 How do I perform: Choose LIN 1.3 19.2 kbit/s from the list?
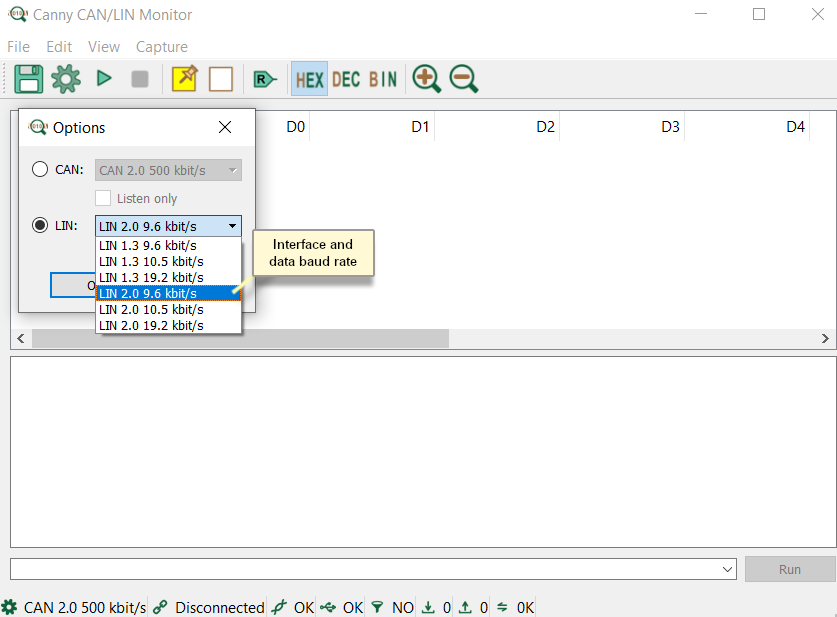tap(168, 278)
